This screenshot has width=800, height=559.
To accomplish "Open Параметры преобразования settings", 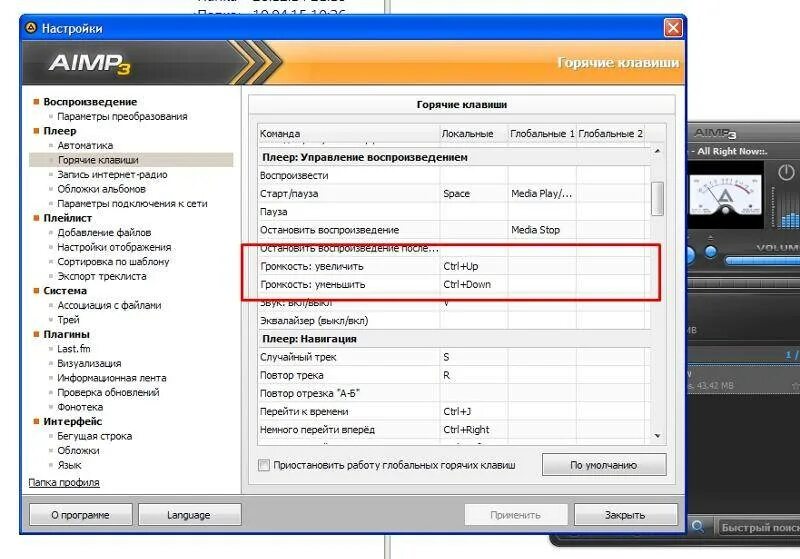I will coord(122,116).
